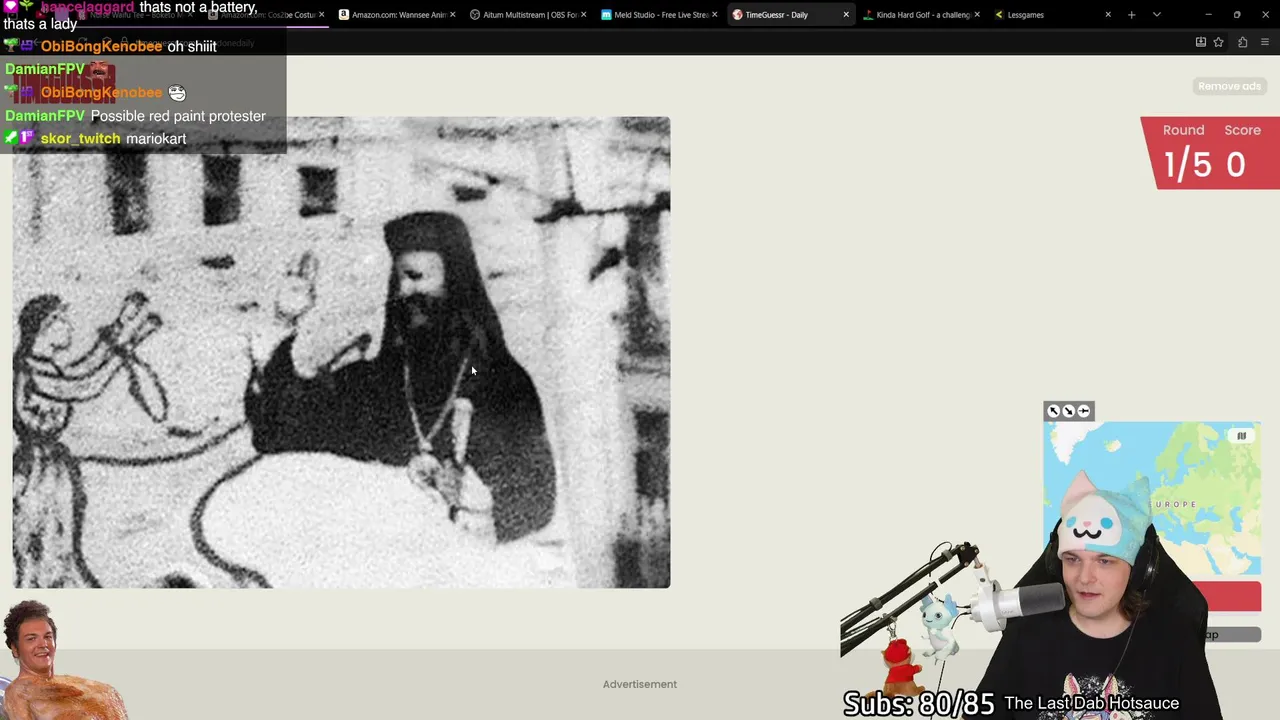This screenshot has height=720, width=1280.
Task: Close the TimeGuessr - Daily tab
Action: 846,15
